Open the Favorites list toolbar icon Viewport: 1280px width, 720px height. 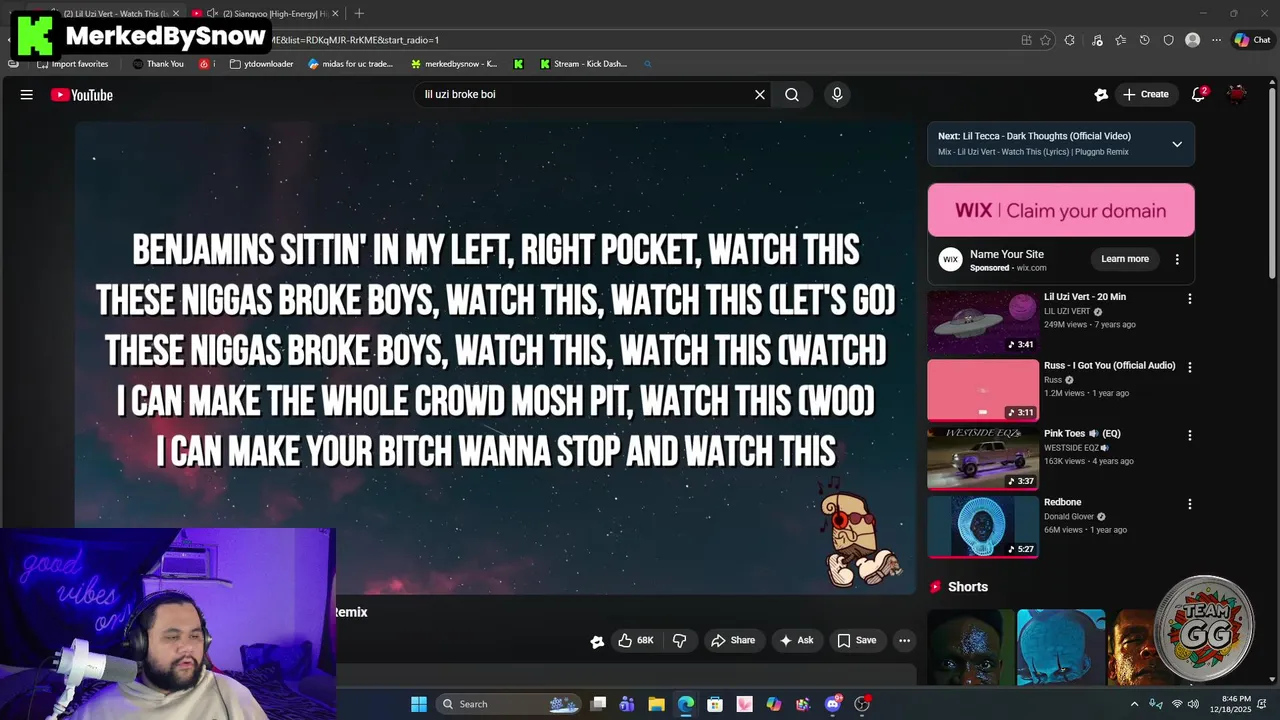click(x=1121, y=40)
